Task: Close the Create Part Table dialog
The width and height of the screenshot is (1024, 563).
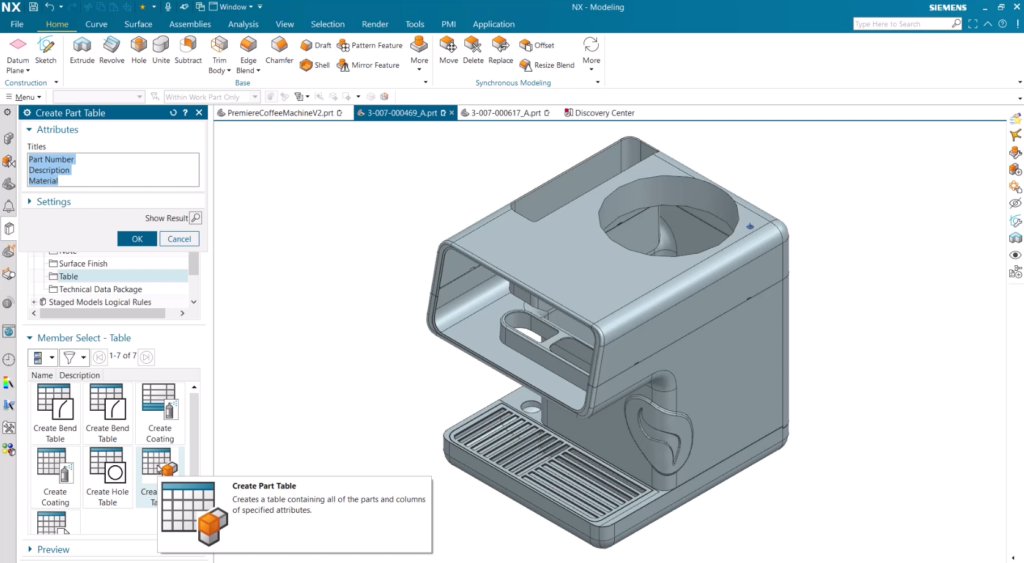Action: tap(199, 112)
